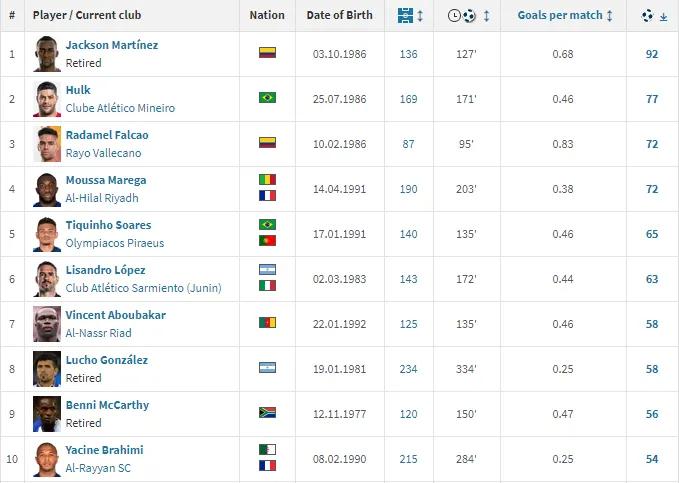Open Radamel Falcao's player profile
This screenshot has width=679, height=483.
107,135
